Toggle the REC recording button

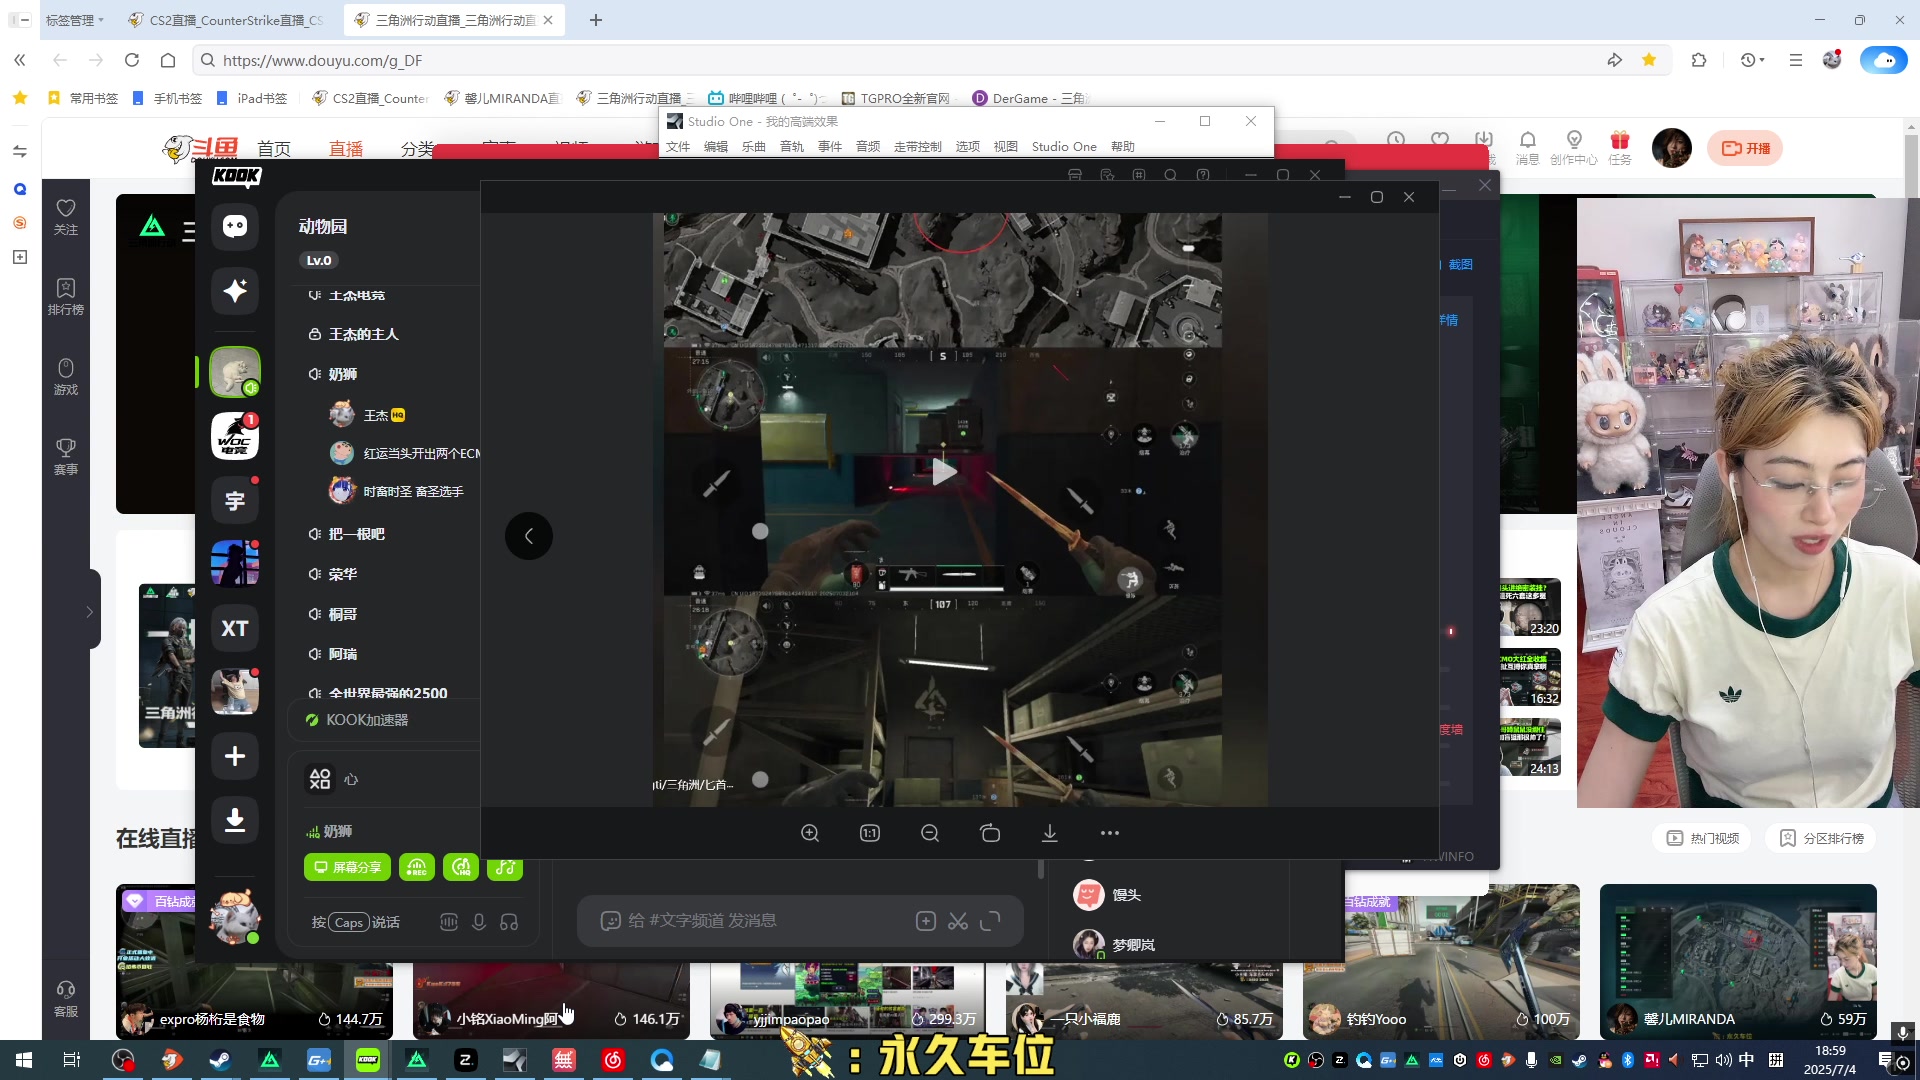coord(417,867)
